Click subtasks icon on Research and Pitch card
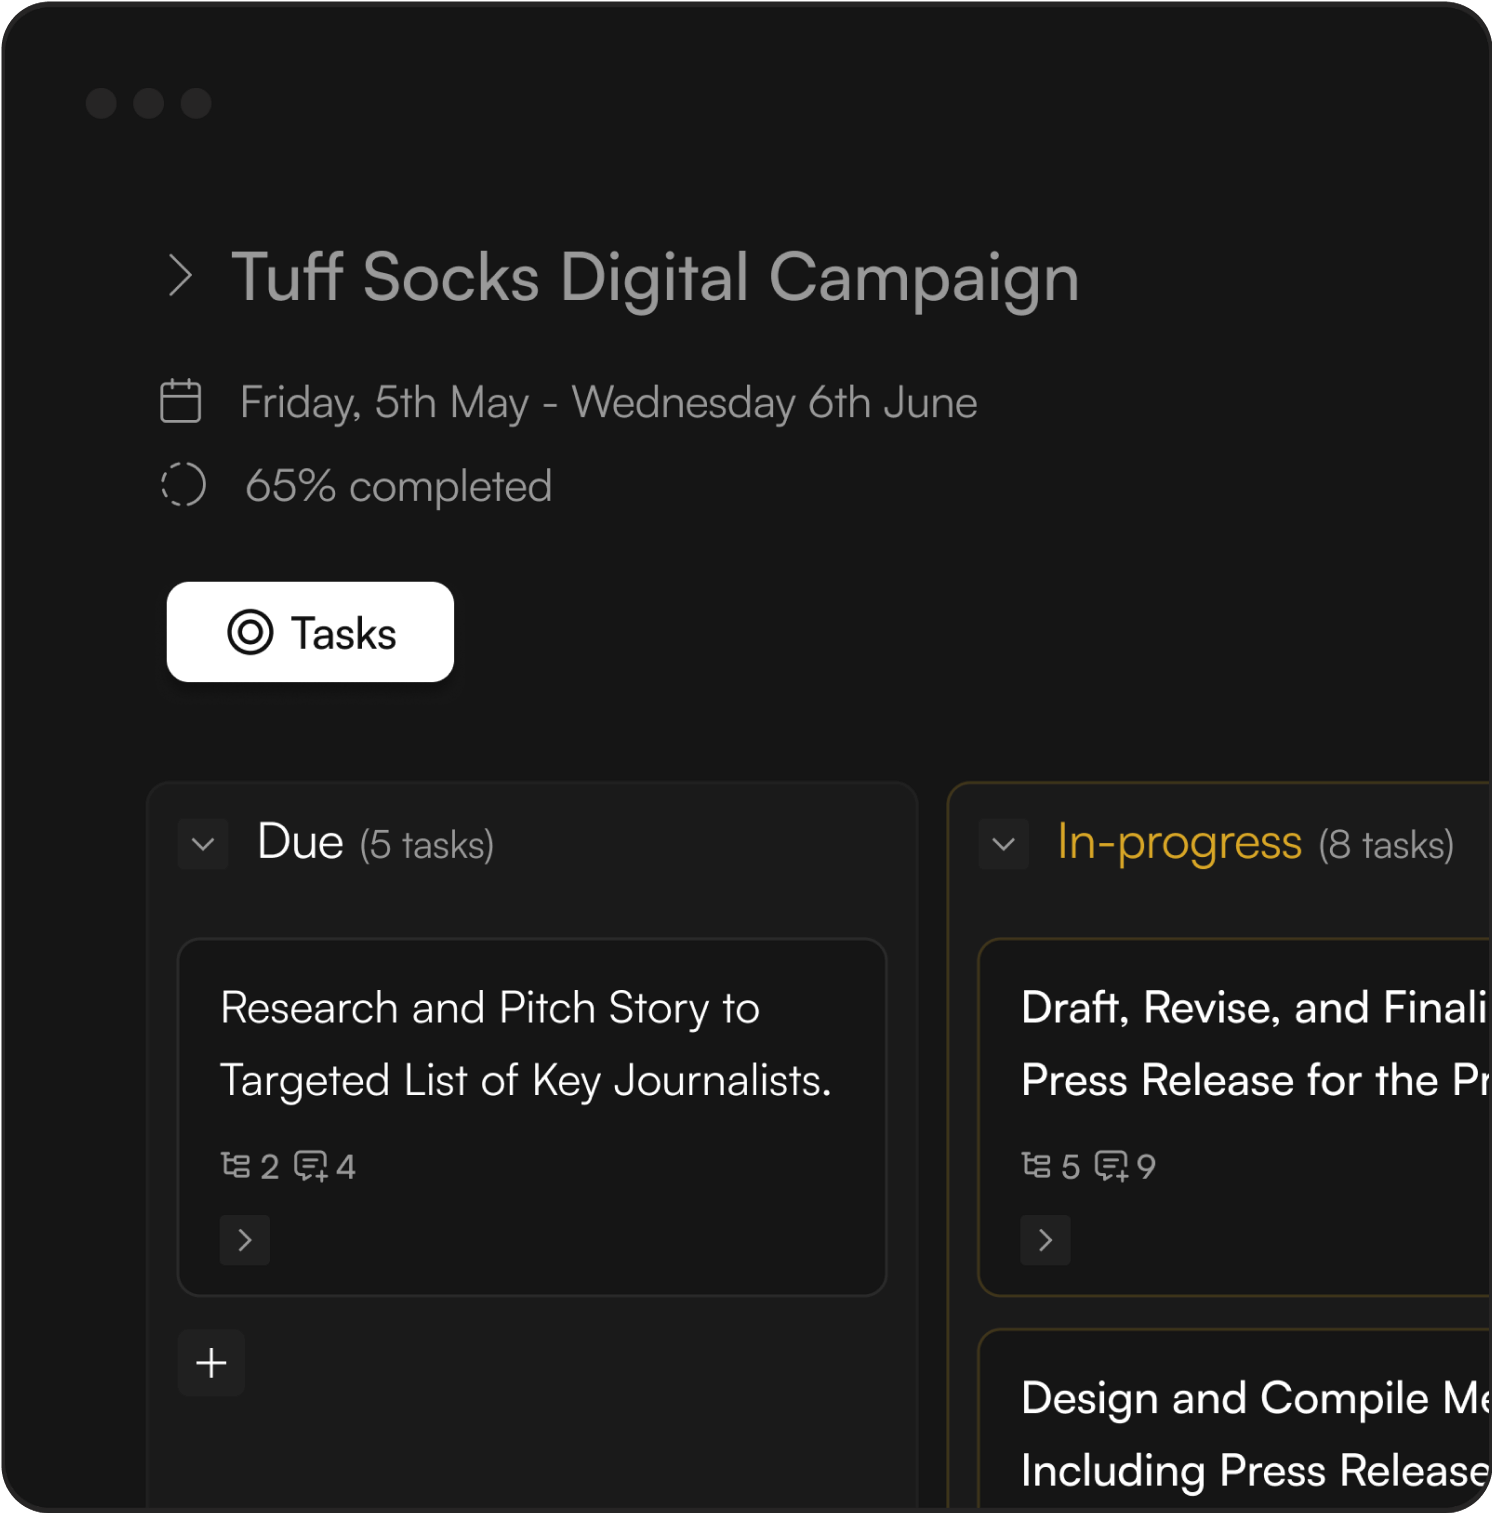The width and height of the screenshot is (1492, 1513). pyautogui.click(x=236, y=1166)
